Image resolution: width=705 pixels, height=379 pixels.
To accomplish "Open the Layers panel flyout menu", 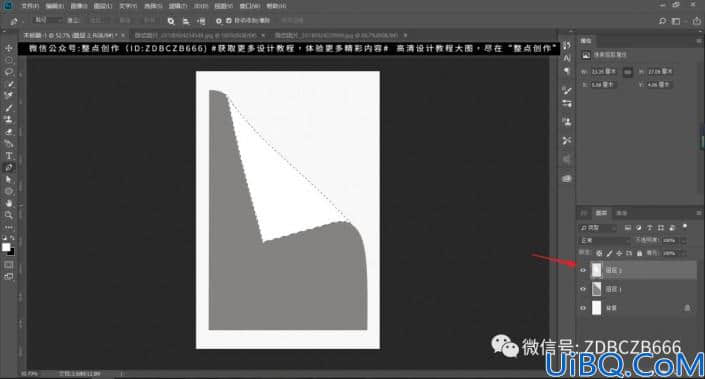I will click(x=699, y=213).
